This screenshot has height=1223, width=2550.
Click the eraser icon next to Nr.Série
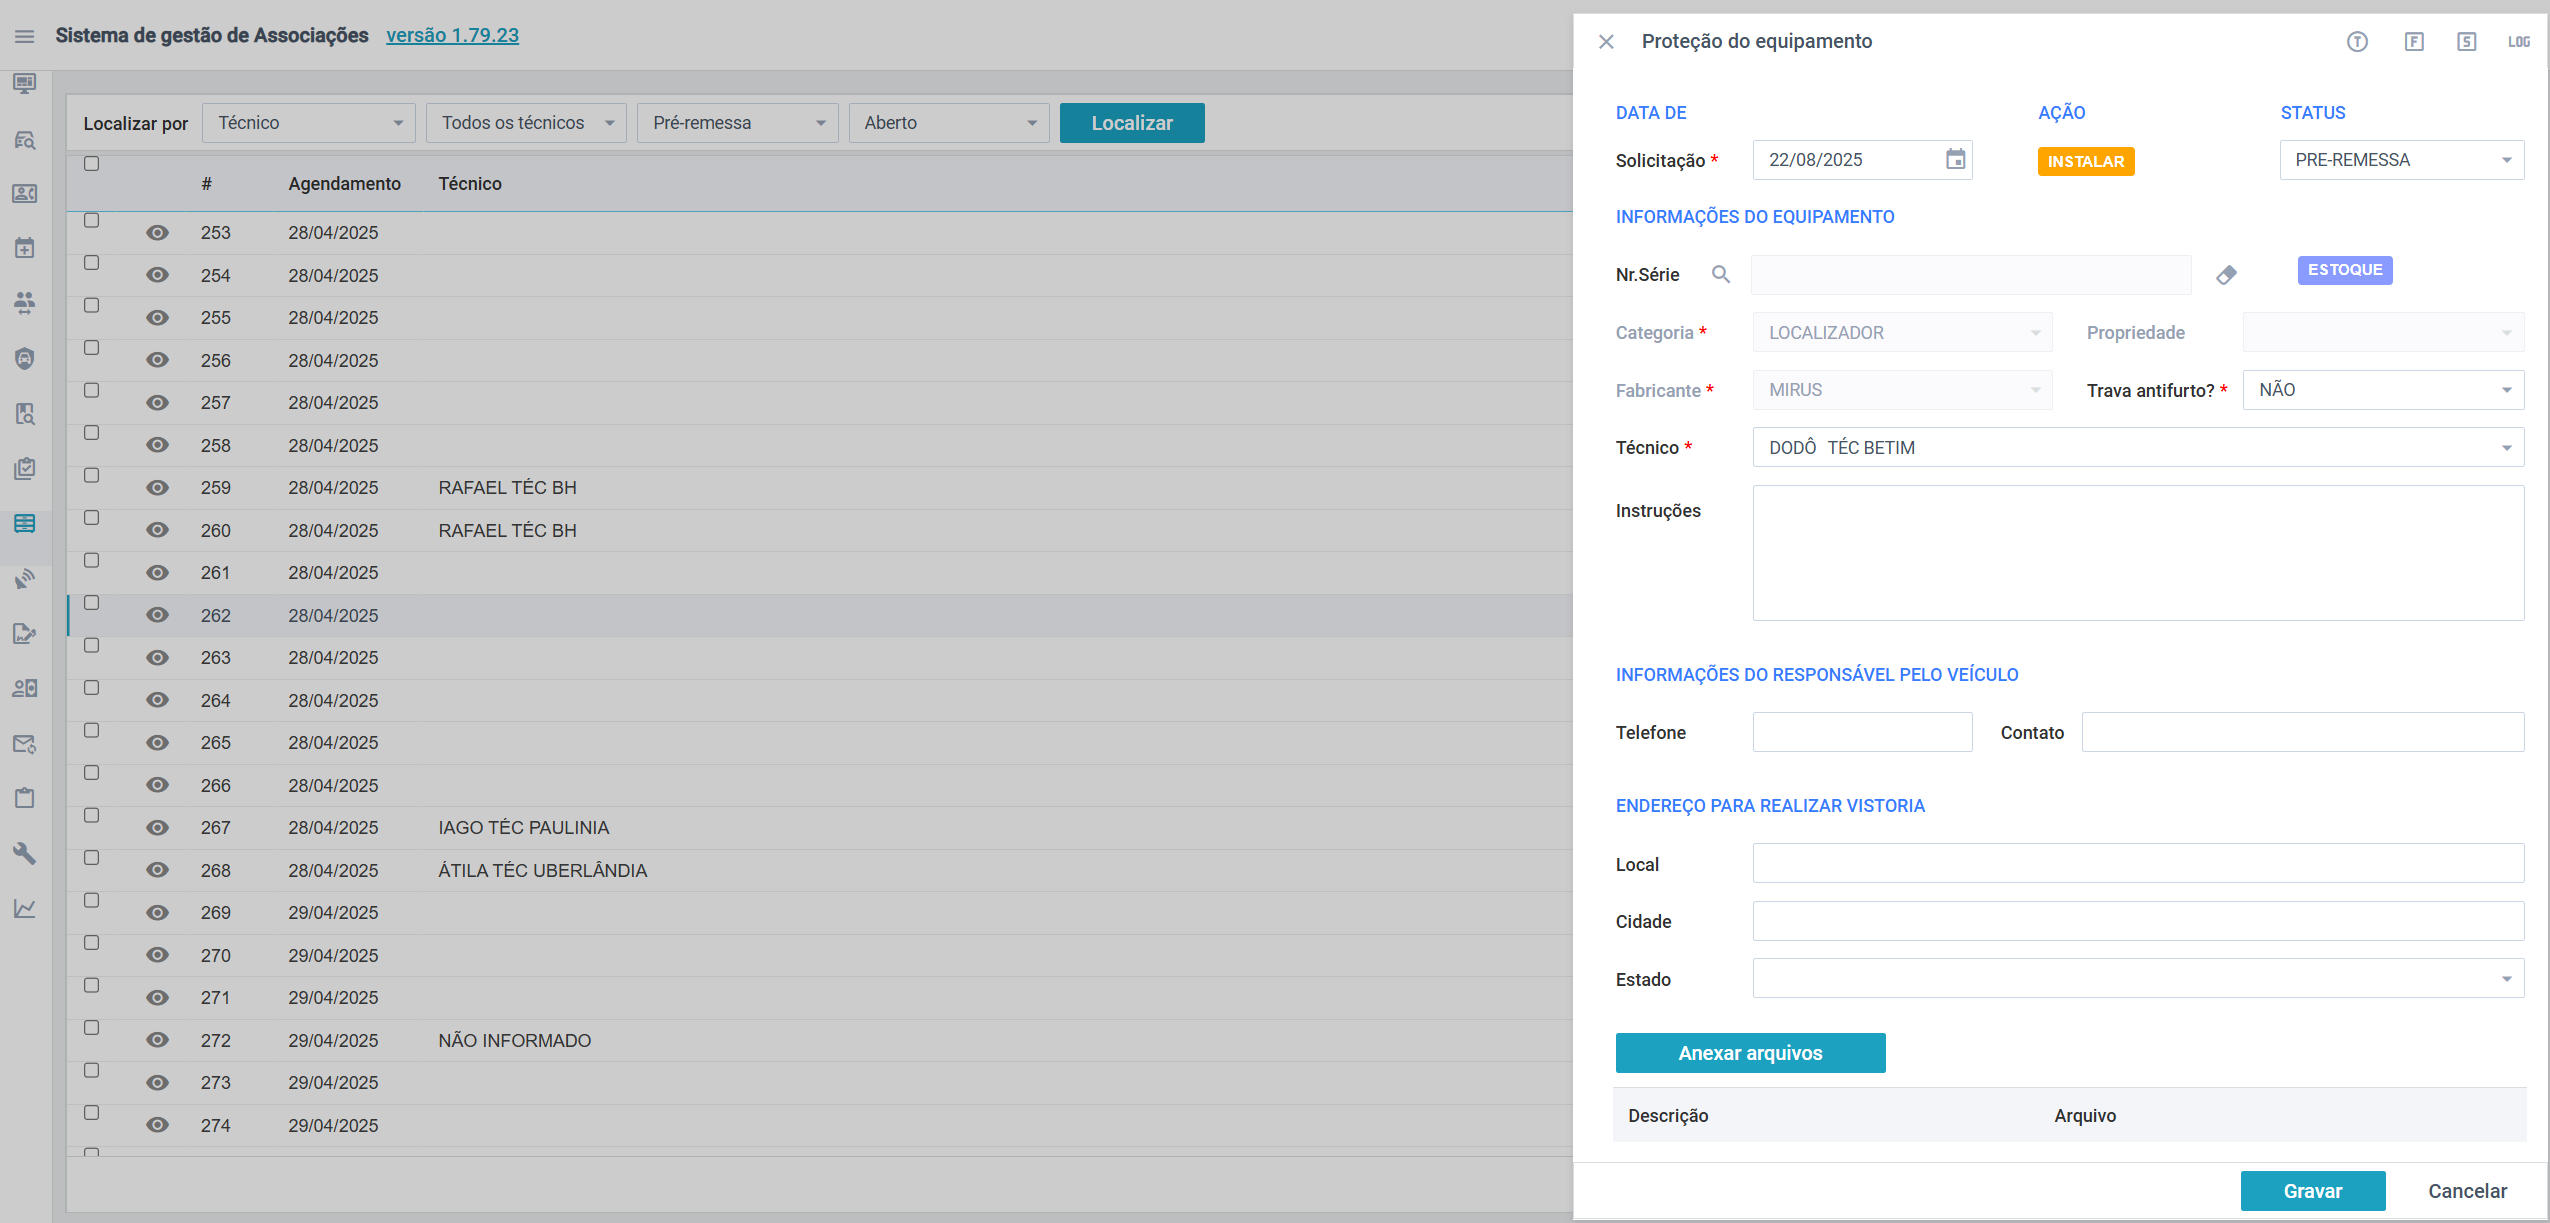coord(2226,275)
